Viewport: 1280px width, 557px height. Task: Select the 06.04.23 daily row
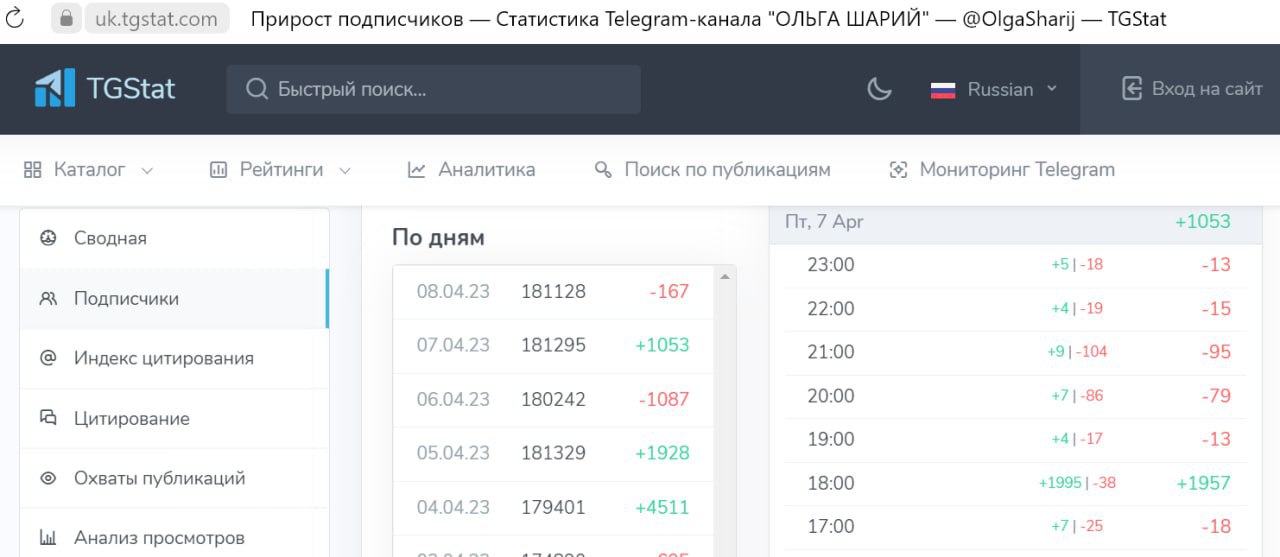[553, 400]
